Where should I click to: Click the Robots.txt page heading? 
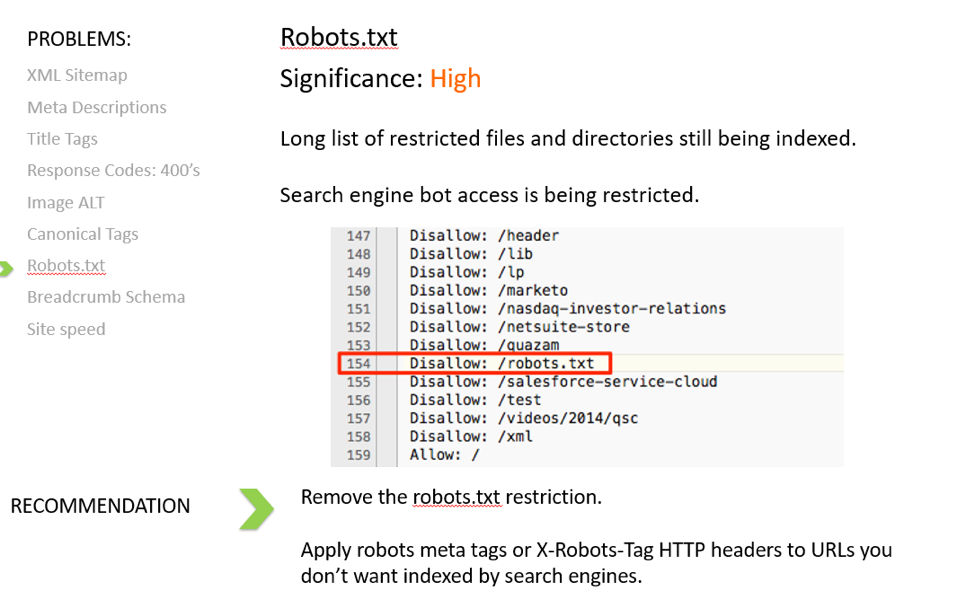339,37
